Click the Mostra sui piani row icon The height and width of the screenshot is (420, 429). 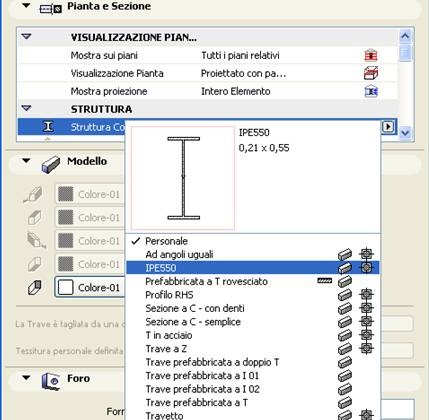pyautogui.click(x=371, y=55)
